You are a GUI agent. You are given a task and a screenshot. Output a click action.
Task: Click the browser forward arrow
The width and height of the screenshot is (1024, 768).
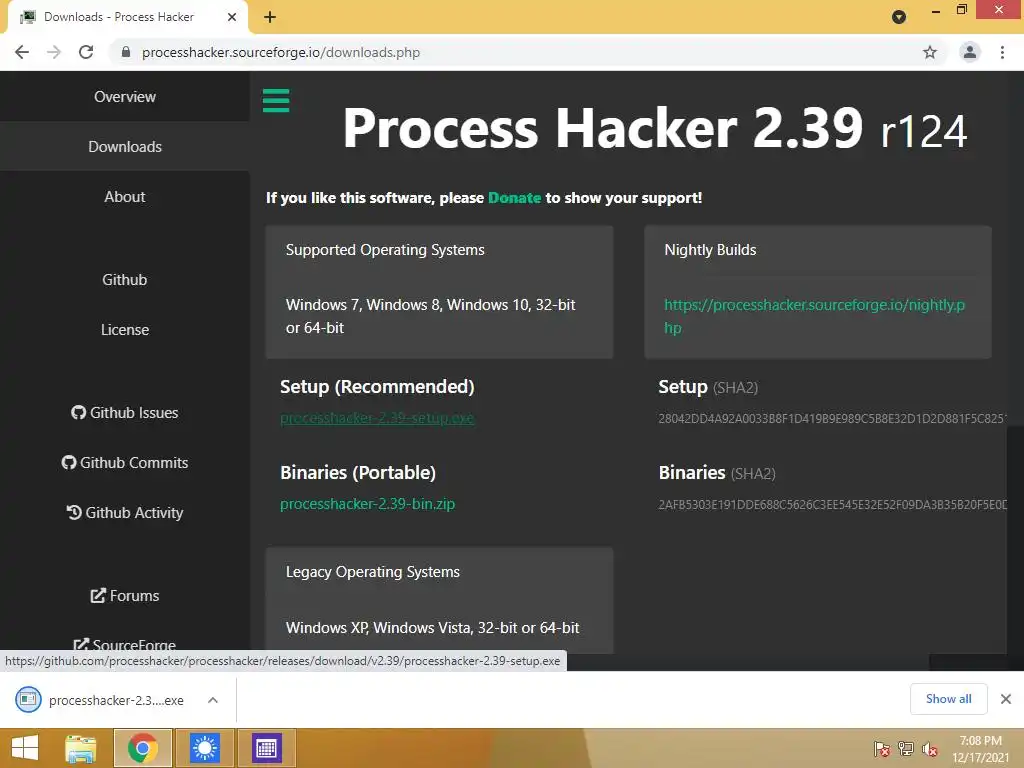click(x=54, y=52)
